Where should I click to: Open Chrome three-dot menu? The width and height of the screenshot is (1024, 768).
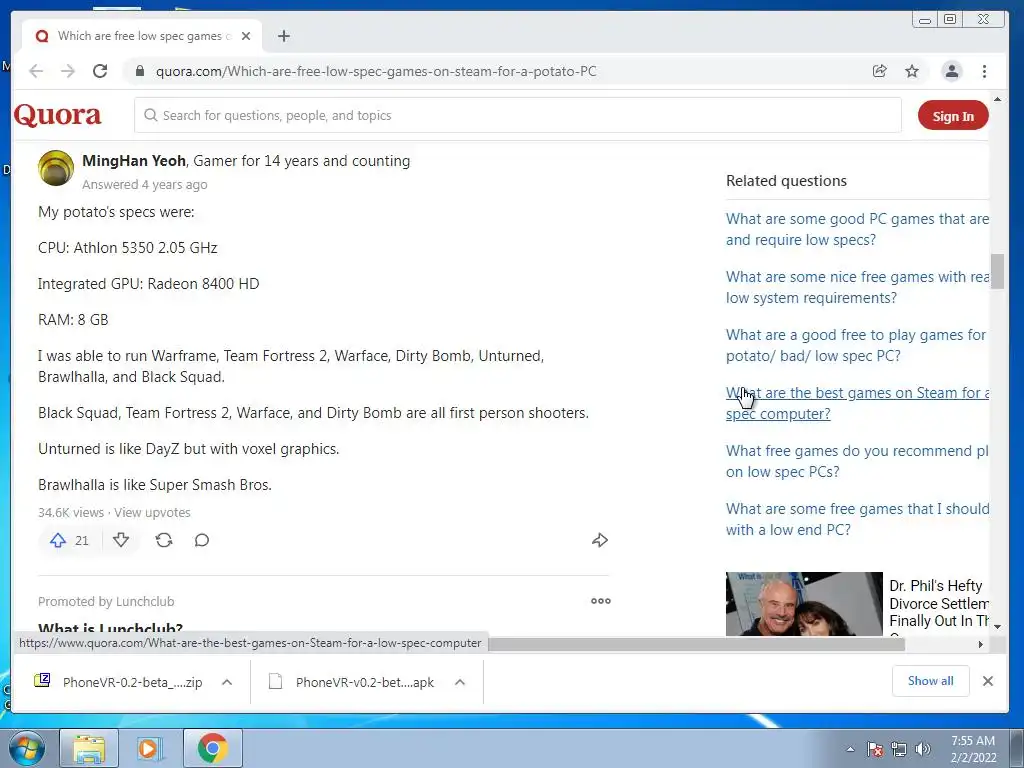tap(984, 71)
